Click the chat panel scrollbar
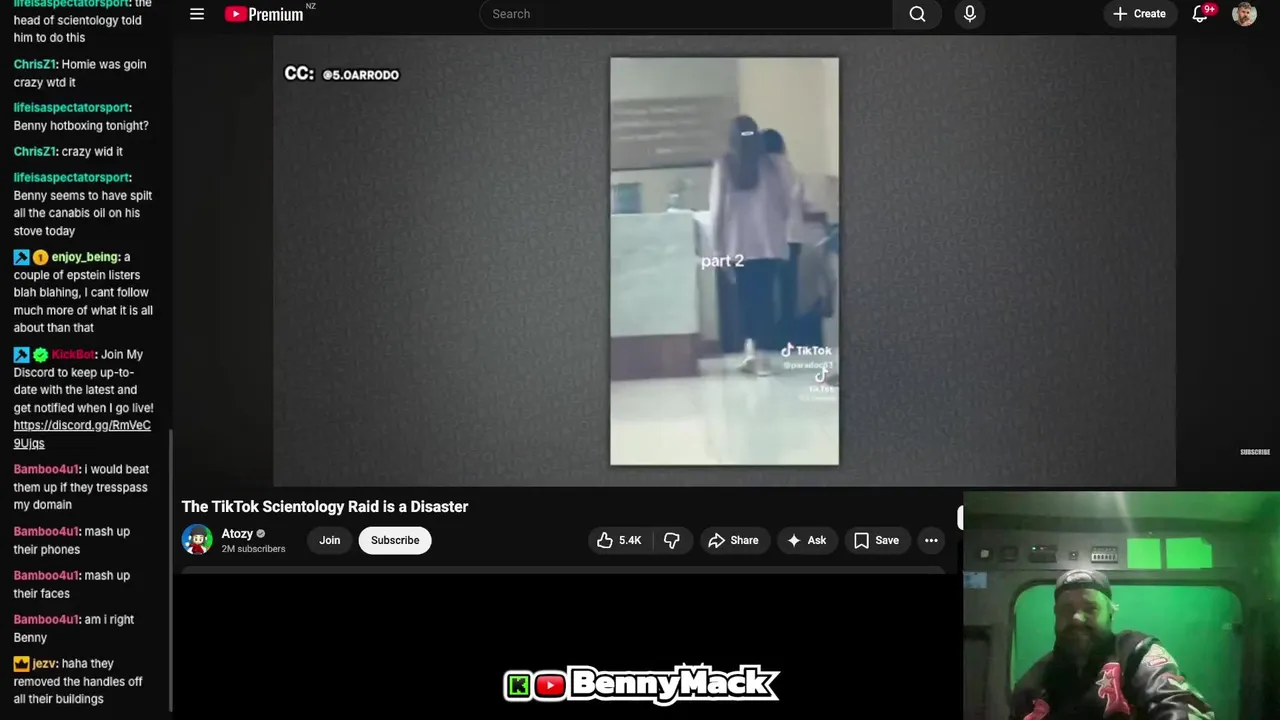This screenshot has width=1280, height=720. tap(170, 570)
